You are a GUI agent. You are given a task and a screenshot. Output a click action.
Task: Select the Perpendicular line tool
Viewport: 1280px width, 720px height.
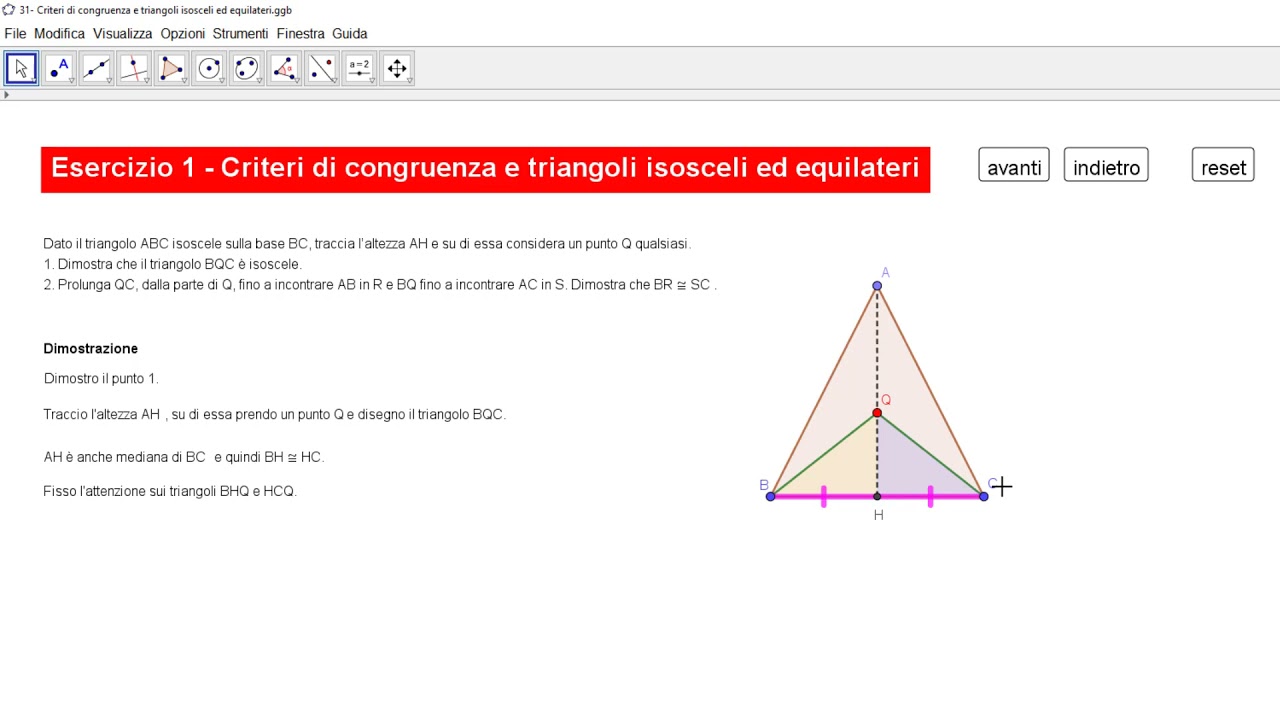coord(134,68)
